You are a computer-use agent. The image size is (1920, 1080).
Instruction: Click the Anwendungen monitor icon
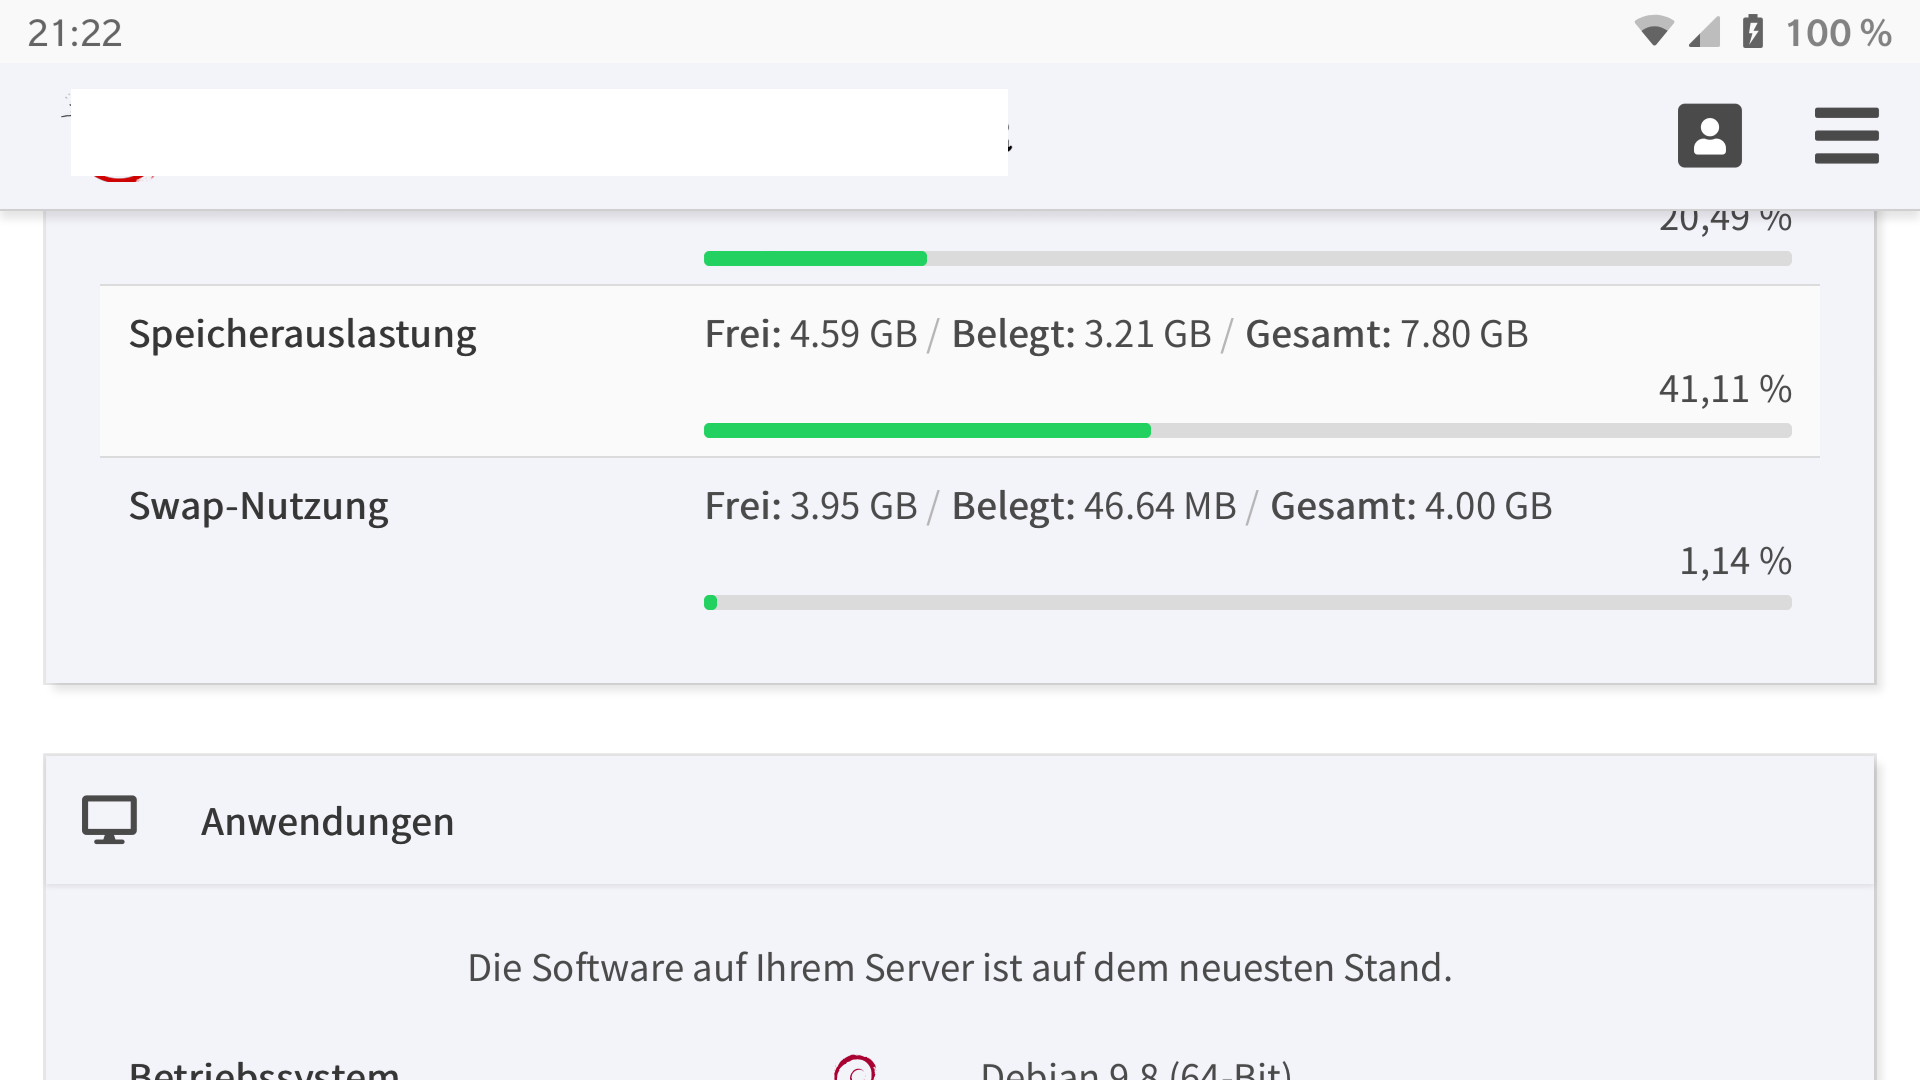click(x=109, y=820)
